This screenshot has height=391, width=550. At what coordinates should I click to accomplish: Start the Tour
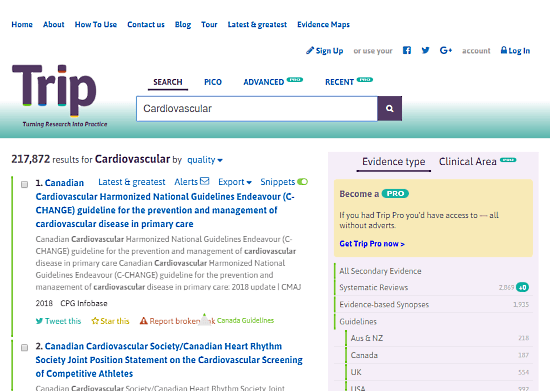point(209,25)
